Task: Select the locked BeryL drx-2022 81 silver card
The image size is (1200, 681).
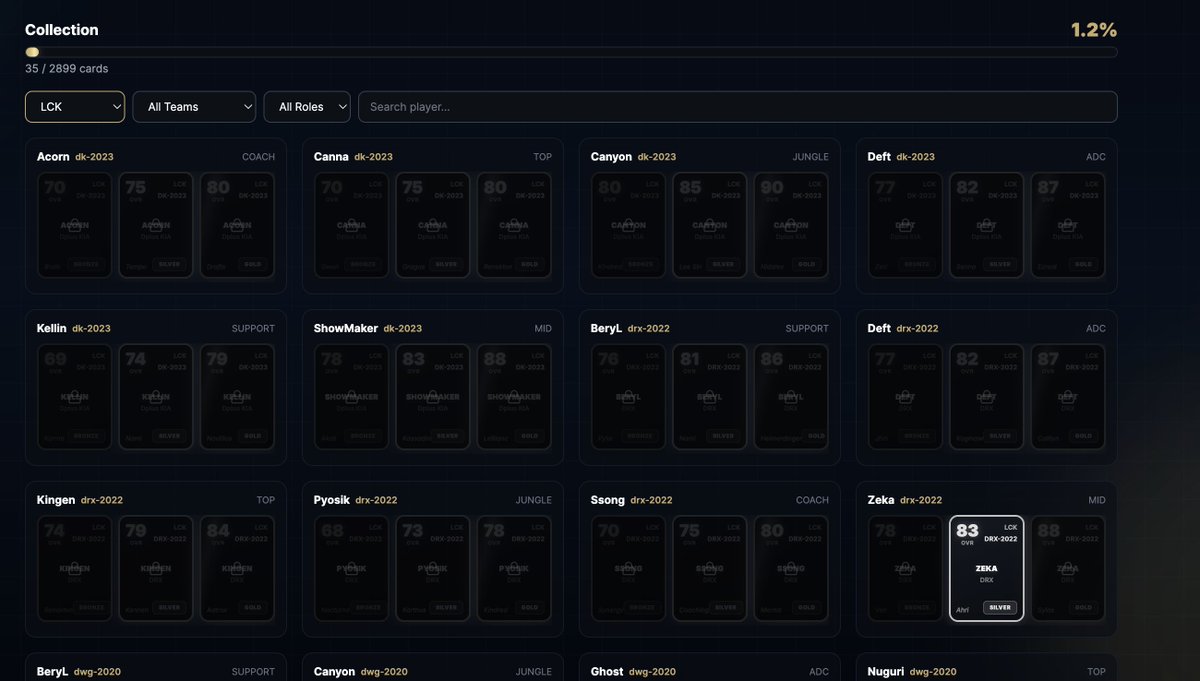Action: 710,397
